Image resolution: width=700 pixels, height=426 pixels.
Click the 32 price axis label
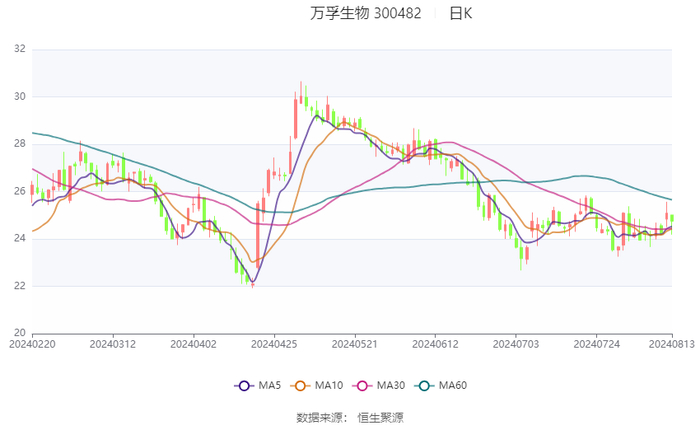click(x=18, y=49)
